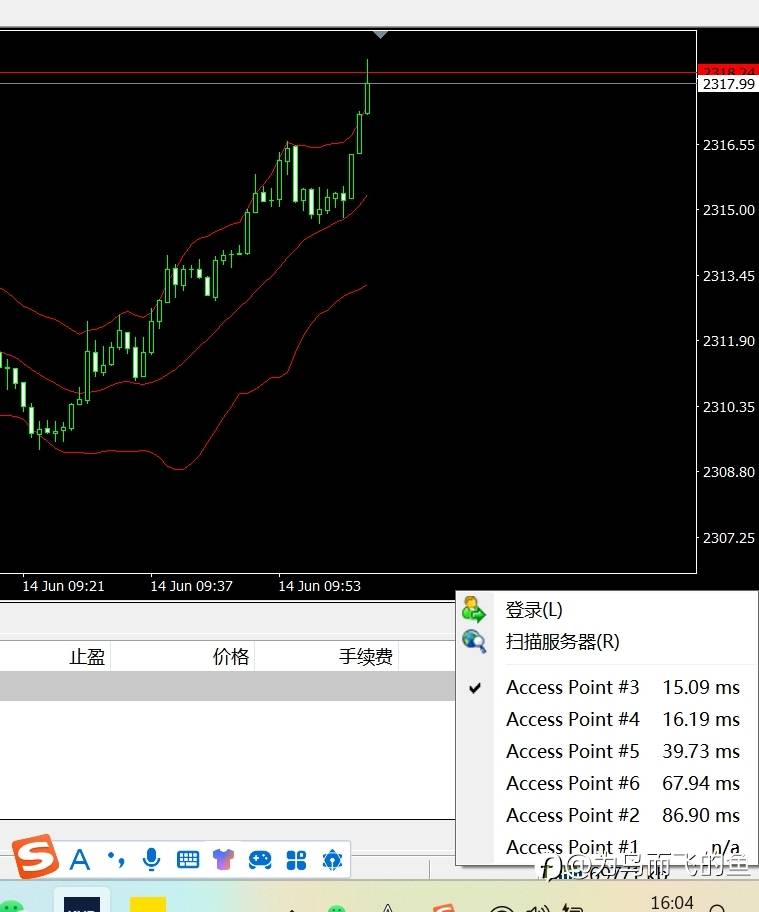This screenshot has height=912, width=759.
Task: Click the 67.94 ms latency value
Action: pos(701,783)
